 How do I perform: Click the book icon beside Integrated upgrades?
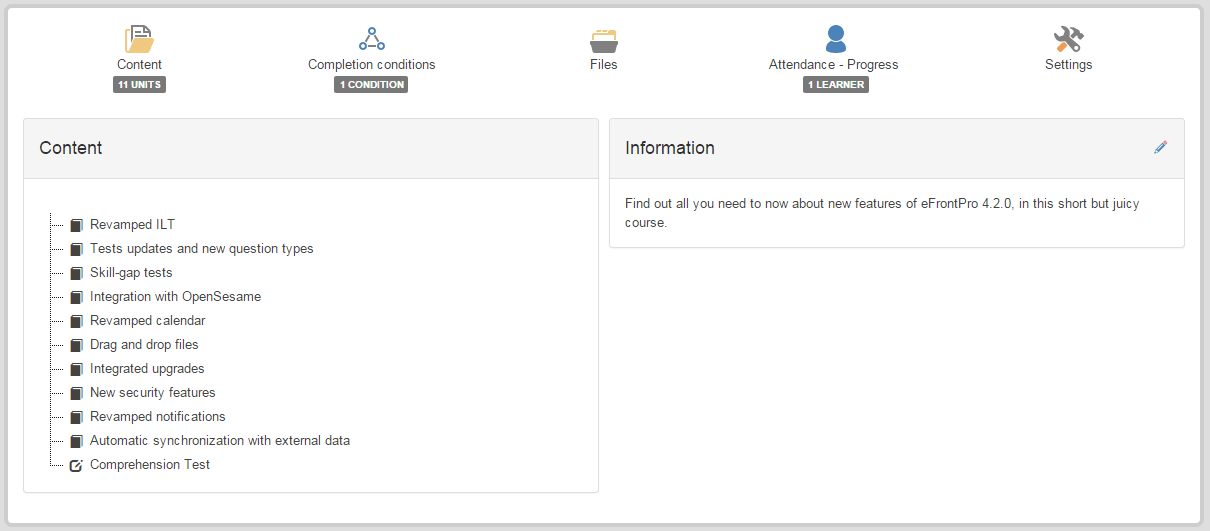(x=76, y=369)
